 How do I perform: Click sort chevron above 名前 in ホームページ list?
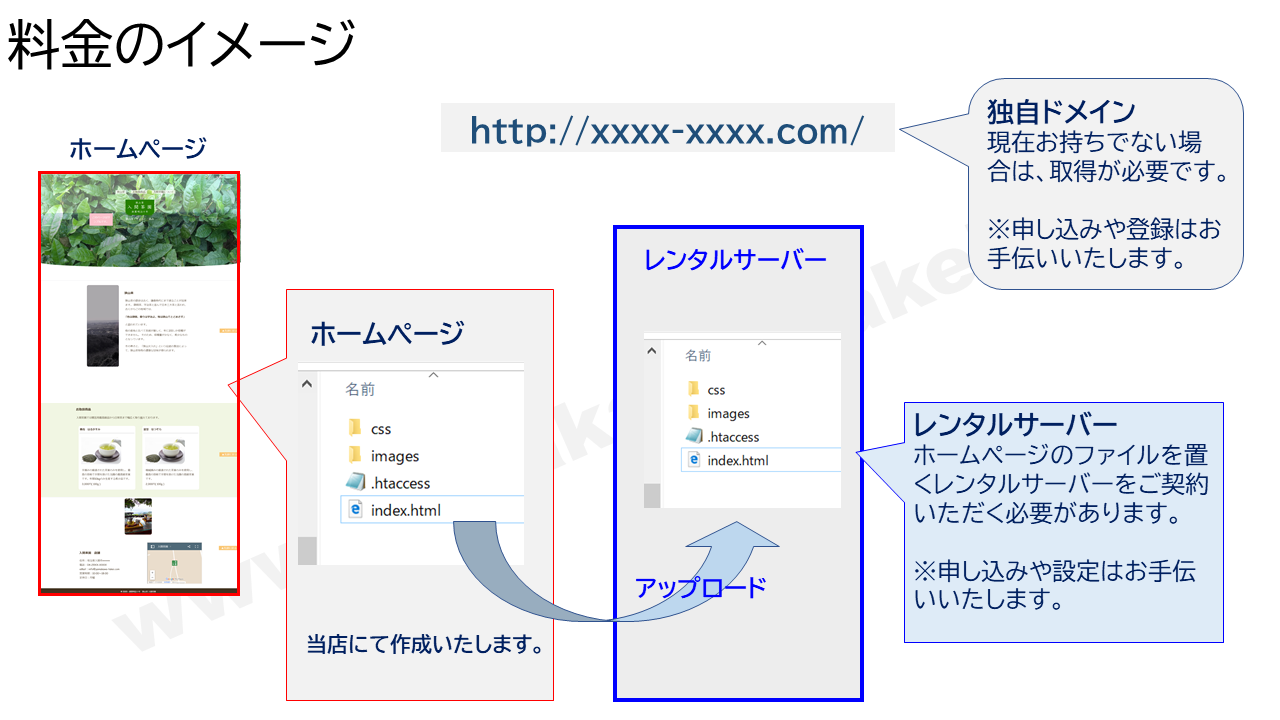pyautogui.click(x=433, y=375)
